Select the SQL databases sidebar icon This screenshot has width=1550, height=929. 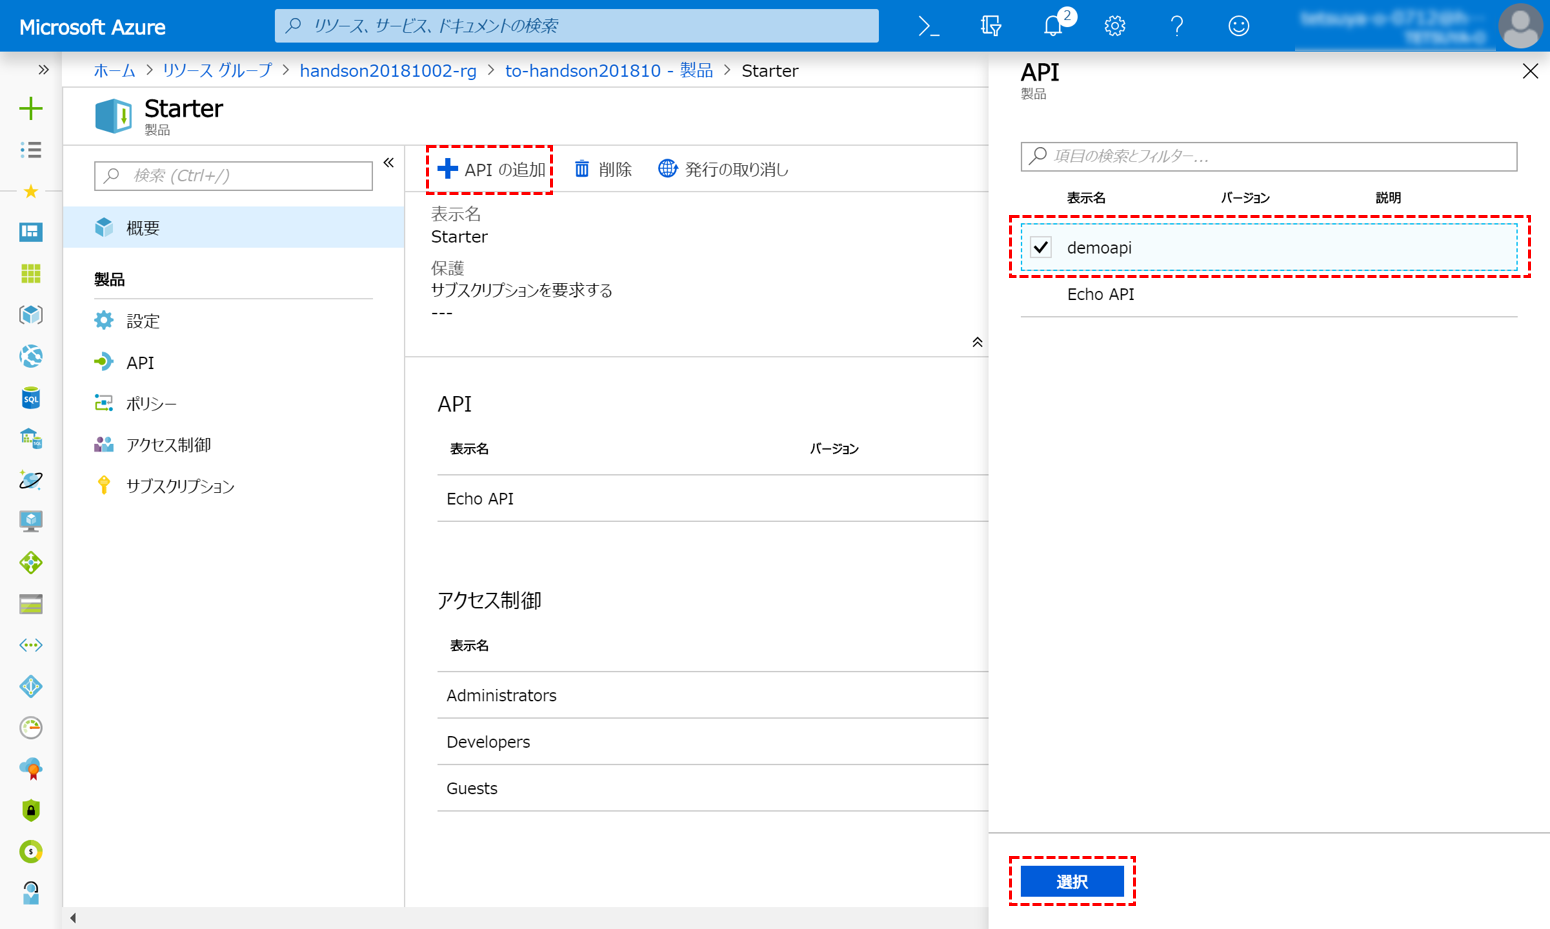point(31,398)
